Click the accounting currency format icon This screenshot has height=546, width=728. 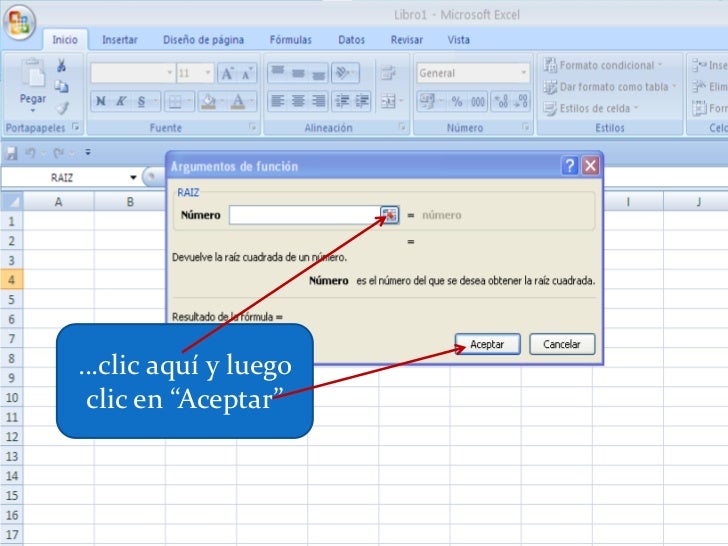428,101
